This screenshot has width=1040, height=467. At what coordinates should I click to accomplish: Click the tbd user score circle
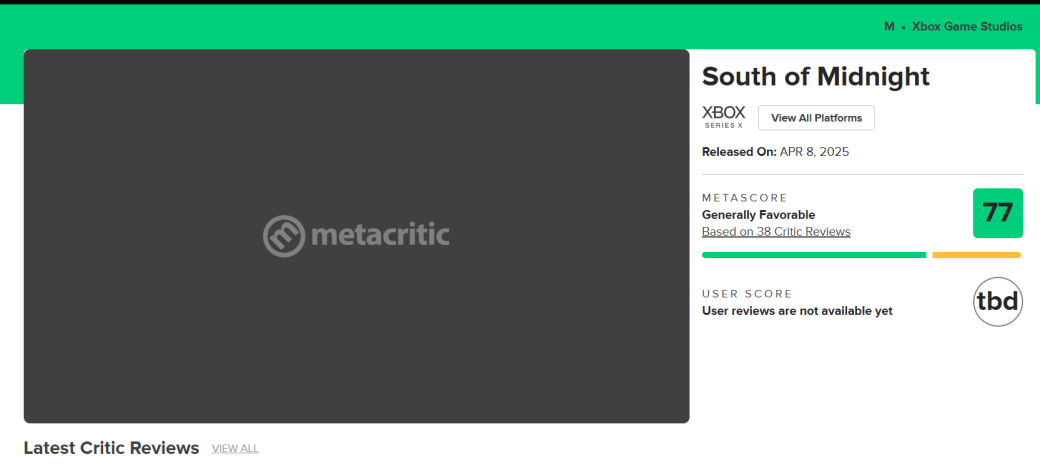pos(998,302)
